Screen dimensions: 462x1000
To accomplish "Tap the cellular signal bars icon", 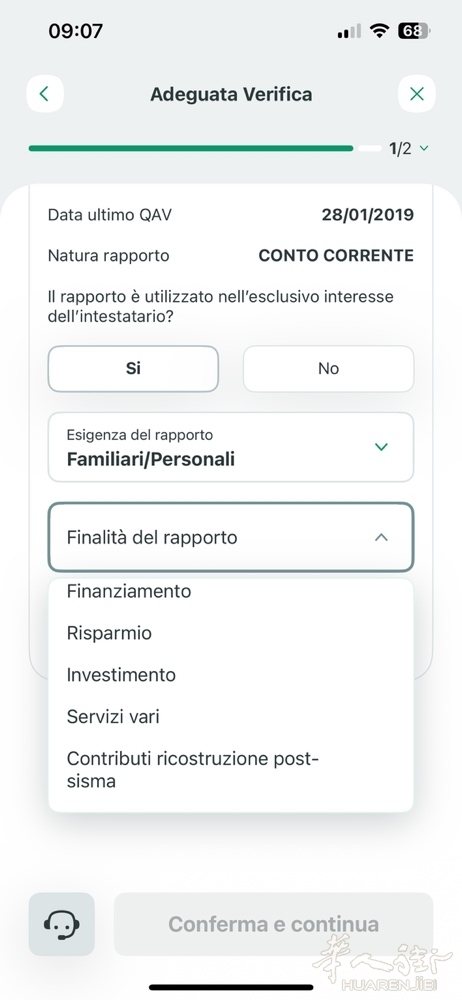I will pyautogui.click(x=348, y=31).
